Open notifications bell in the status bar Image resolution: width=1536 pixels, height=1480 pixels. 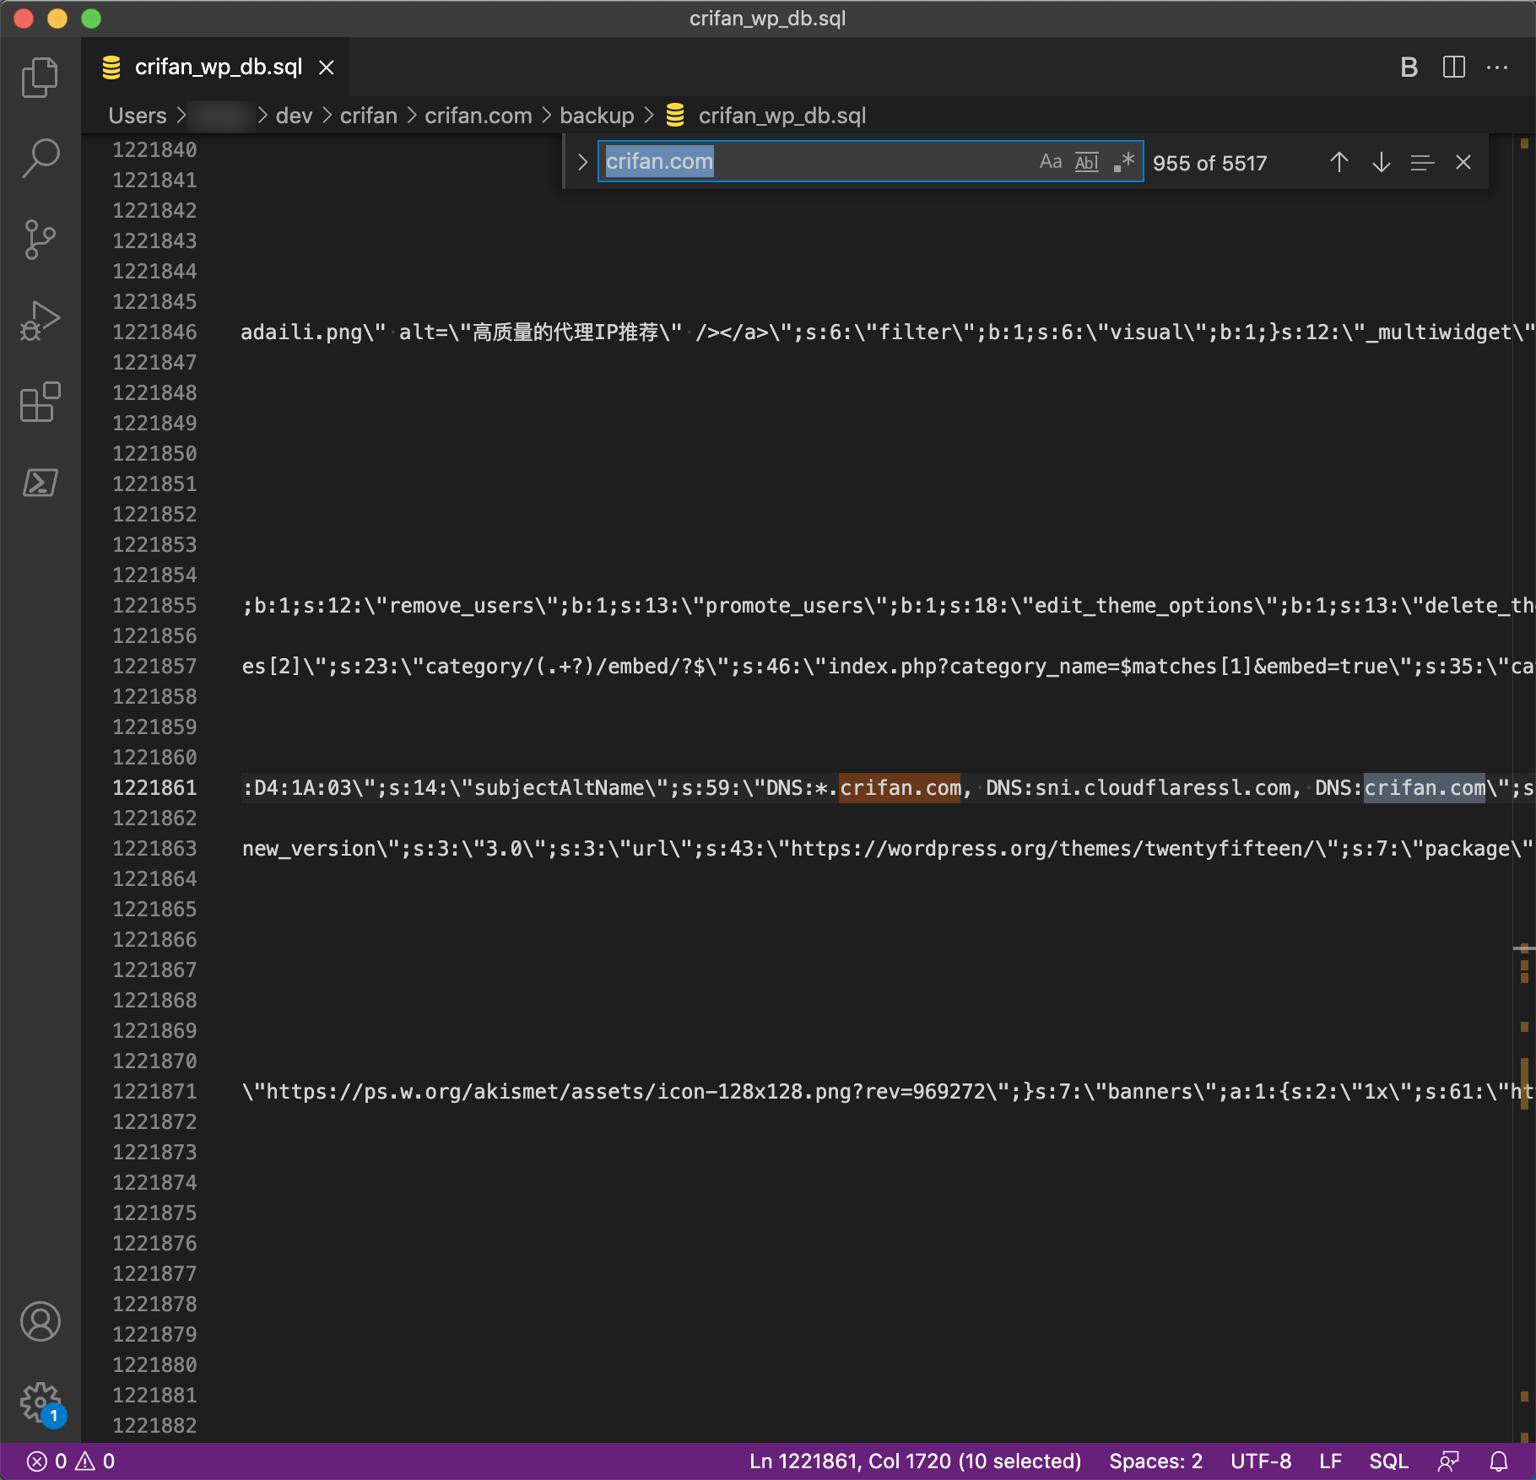1498,1461
